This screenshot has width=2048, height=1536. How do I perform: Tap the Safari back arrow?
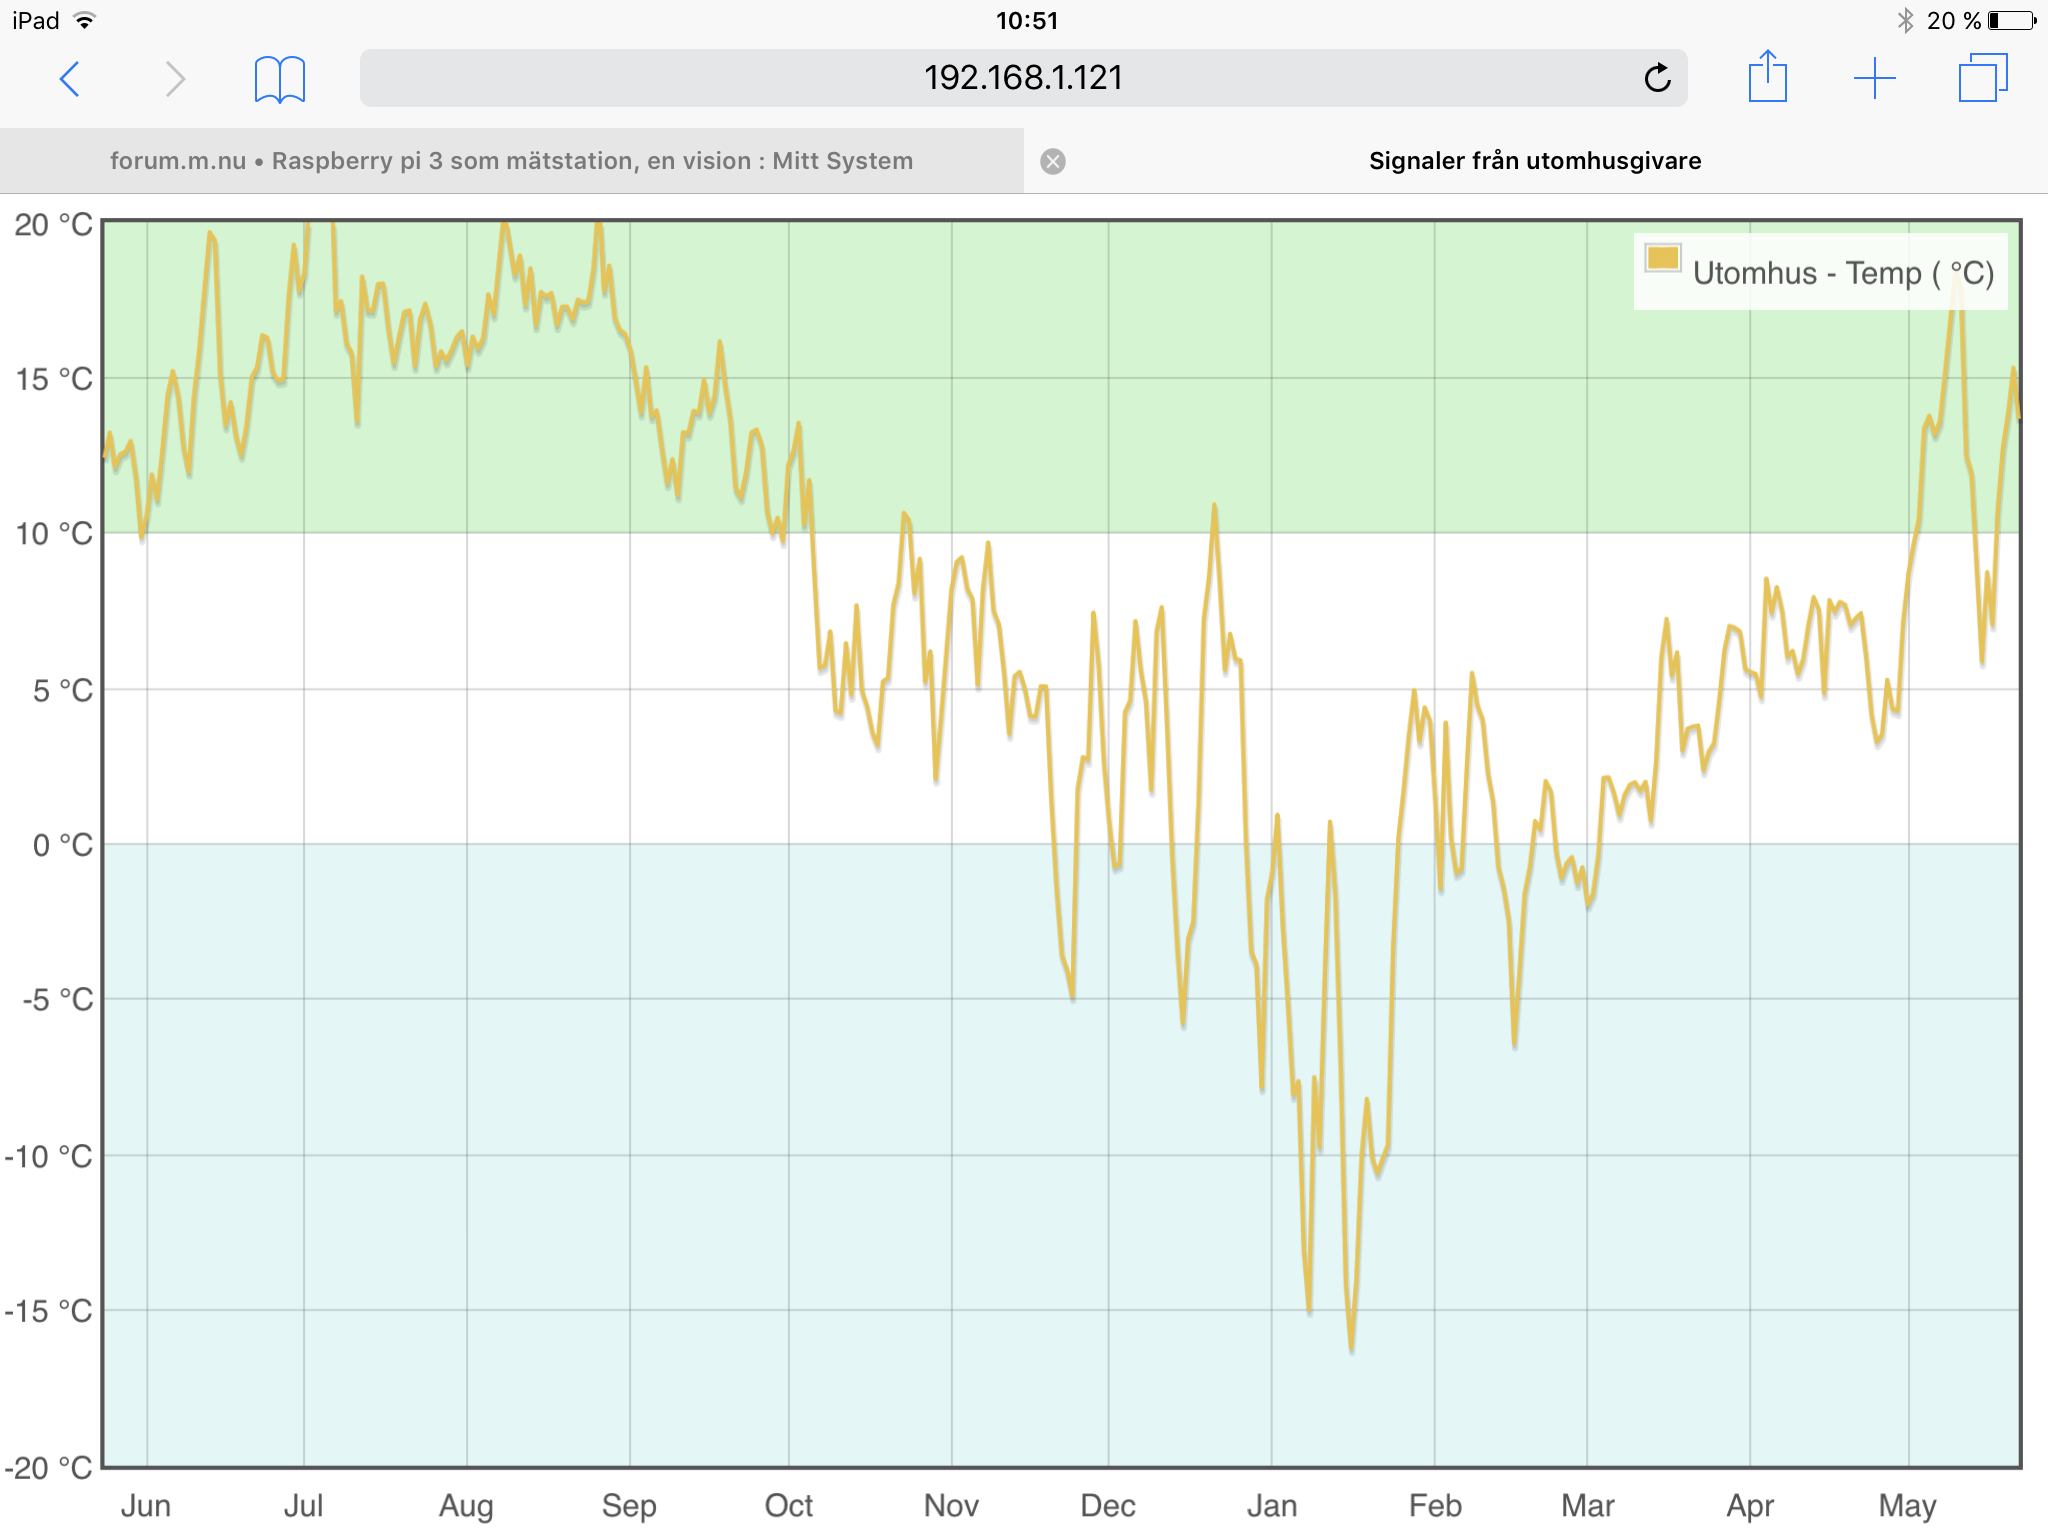tap(69, 79)
